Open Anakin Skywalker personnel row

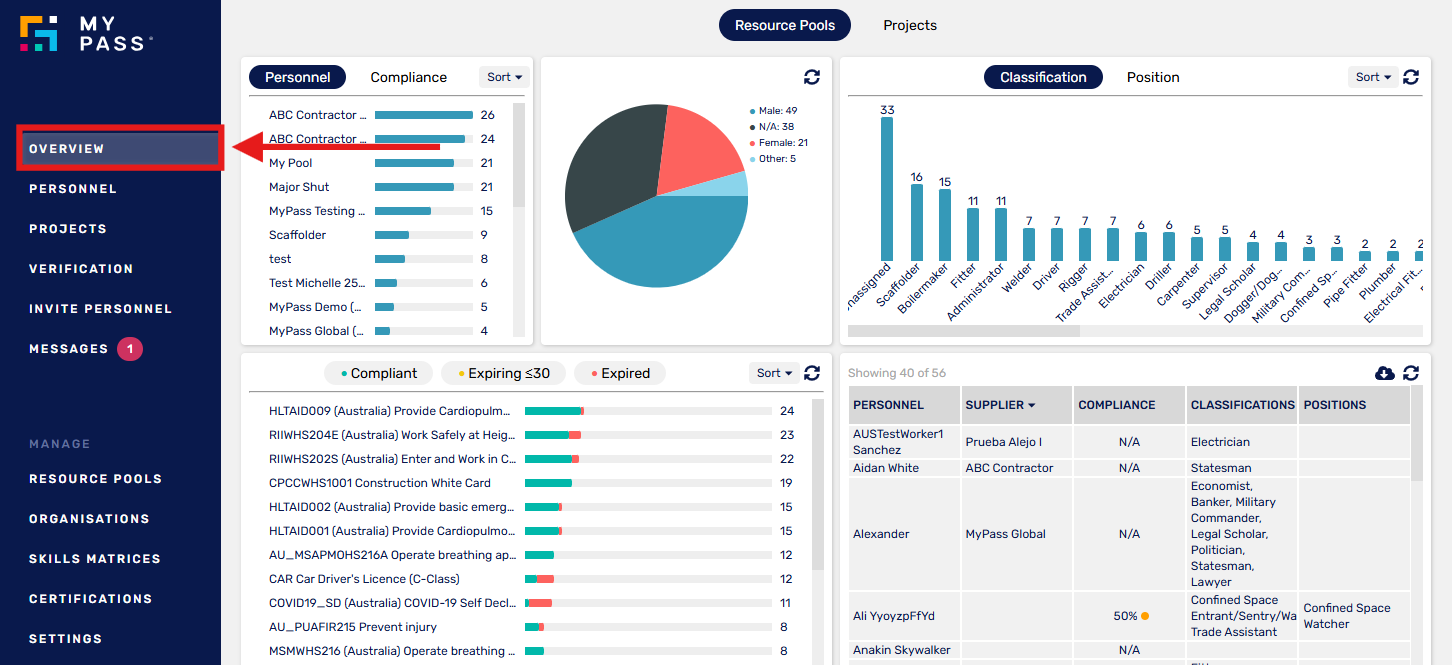(x=1129, y=650)
